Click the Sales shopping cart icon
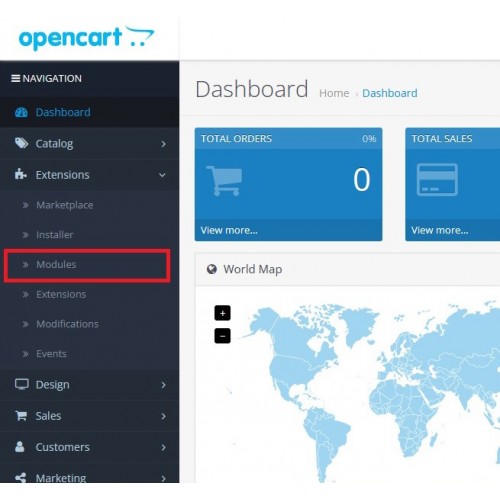The image size is (500, 500). coord(21,416)
